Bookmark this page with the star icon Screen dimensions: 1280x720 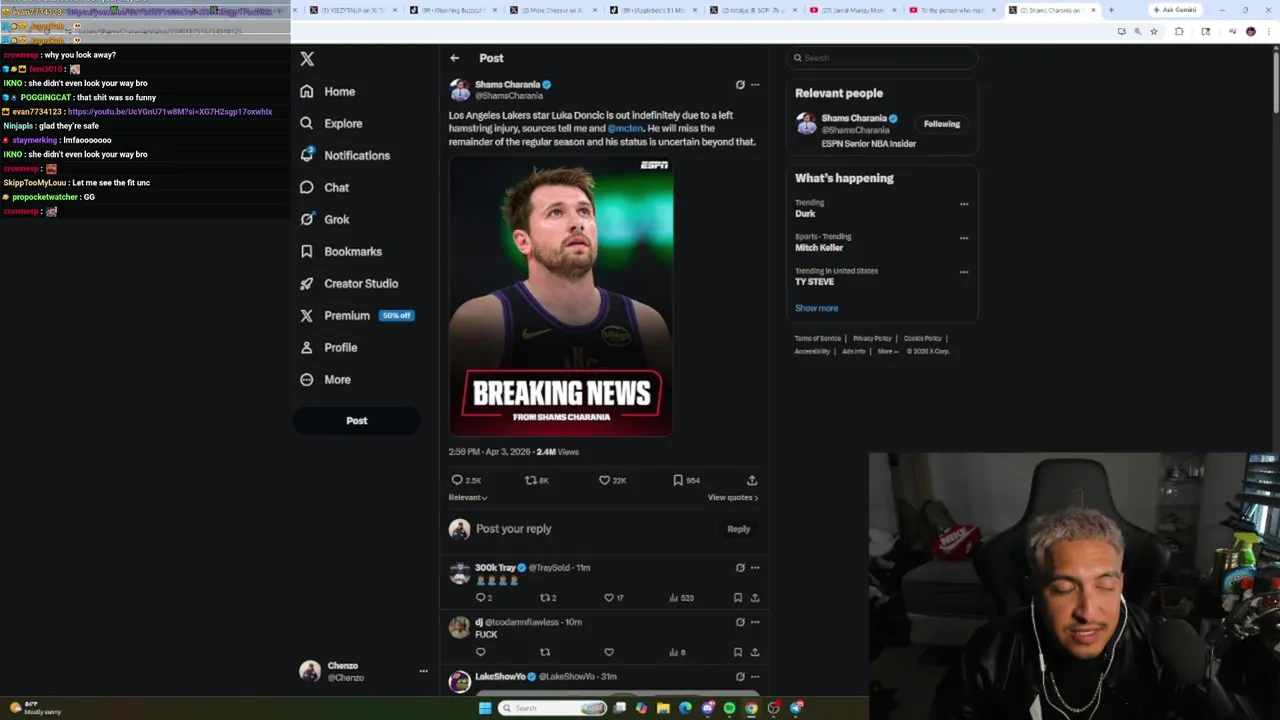click(1154, 31)
